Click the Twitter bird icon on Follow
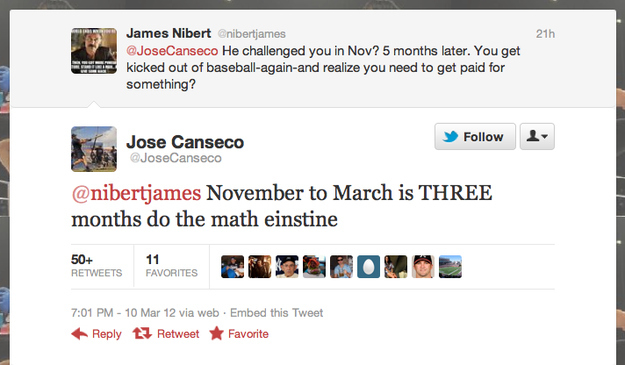 click(450, 137)
